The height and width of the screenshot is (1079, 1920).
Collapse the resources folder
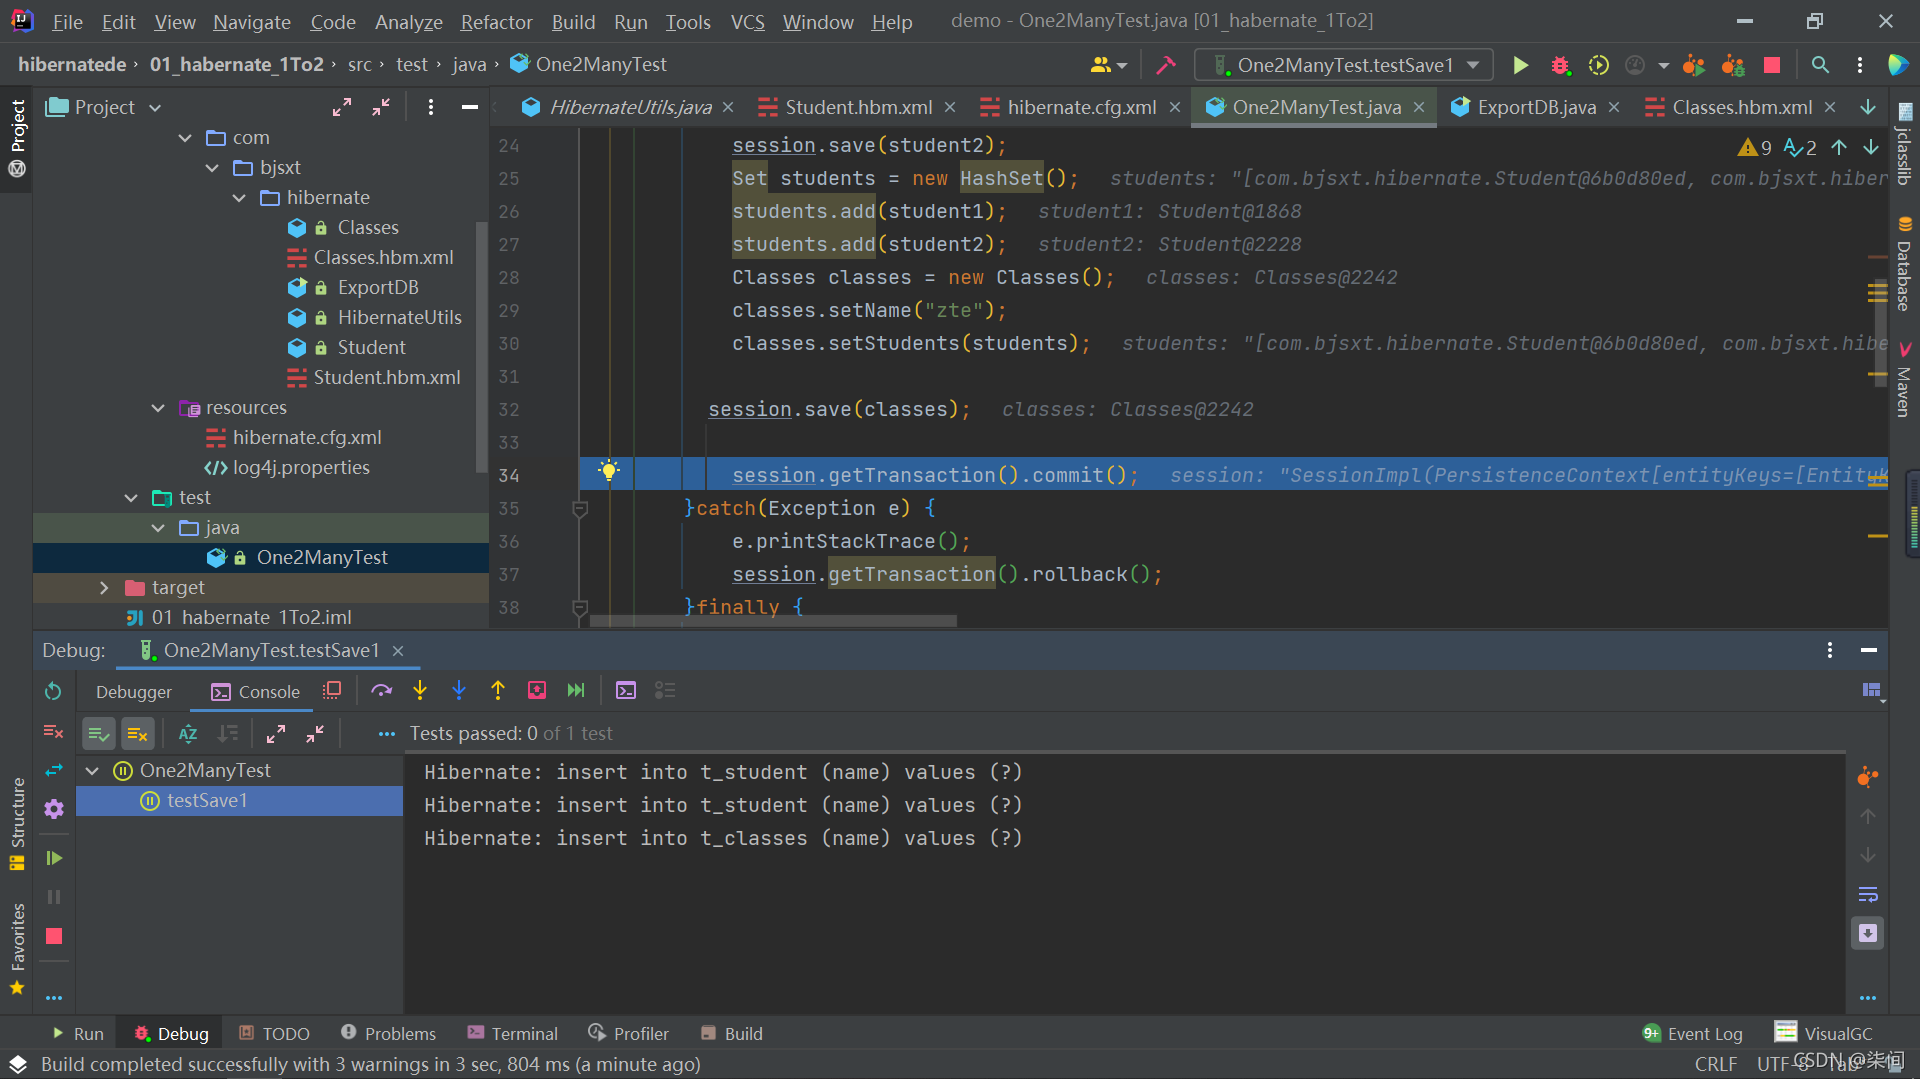click(x=158, y=408)
